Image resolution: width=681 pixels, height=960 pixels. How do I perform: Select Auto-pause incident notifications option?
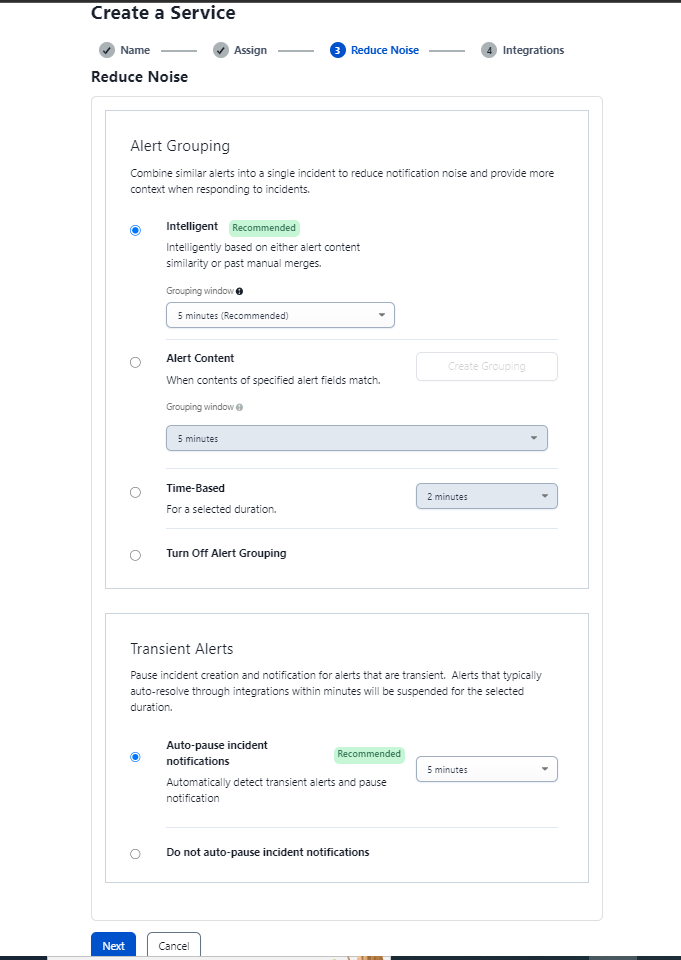pyautogui.click(x=136, y=757)
